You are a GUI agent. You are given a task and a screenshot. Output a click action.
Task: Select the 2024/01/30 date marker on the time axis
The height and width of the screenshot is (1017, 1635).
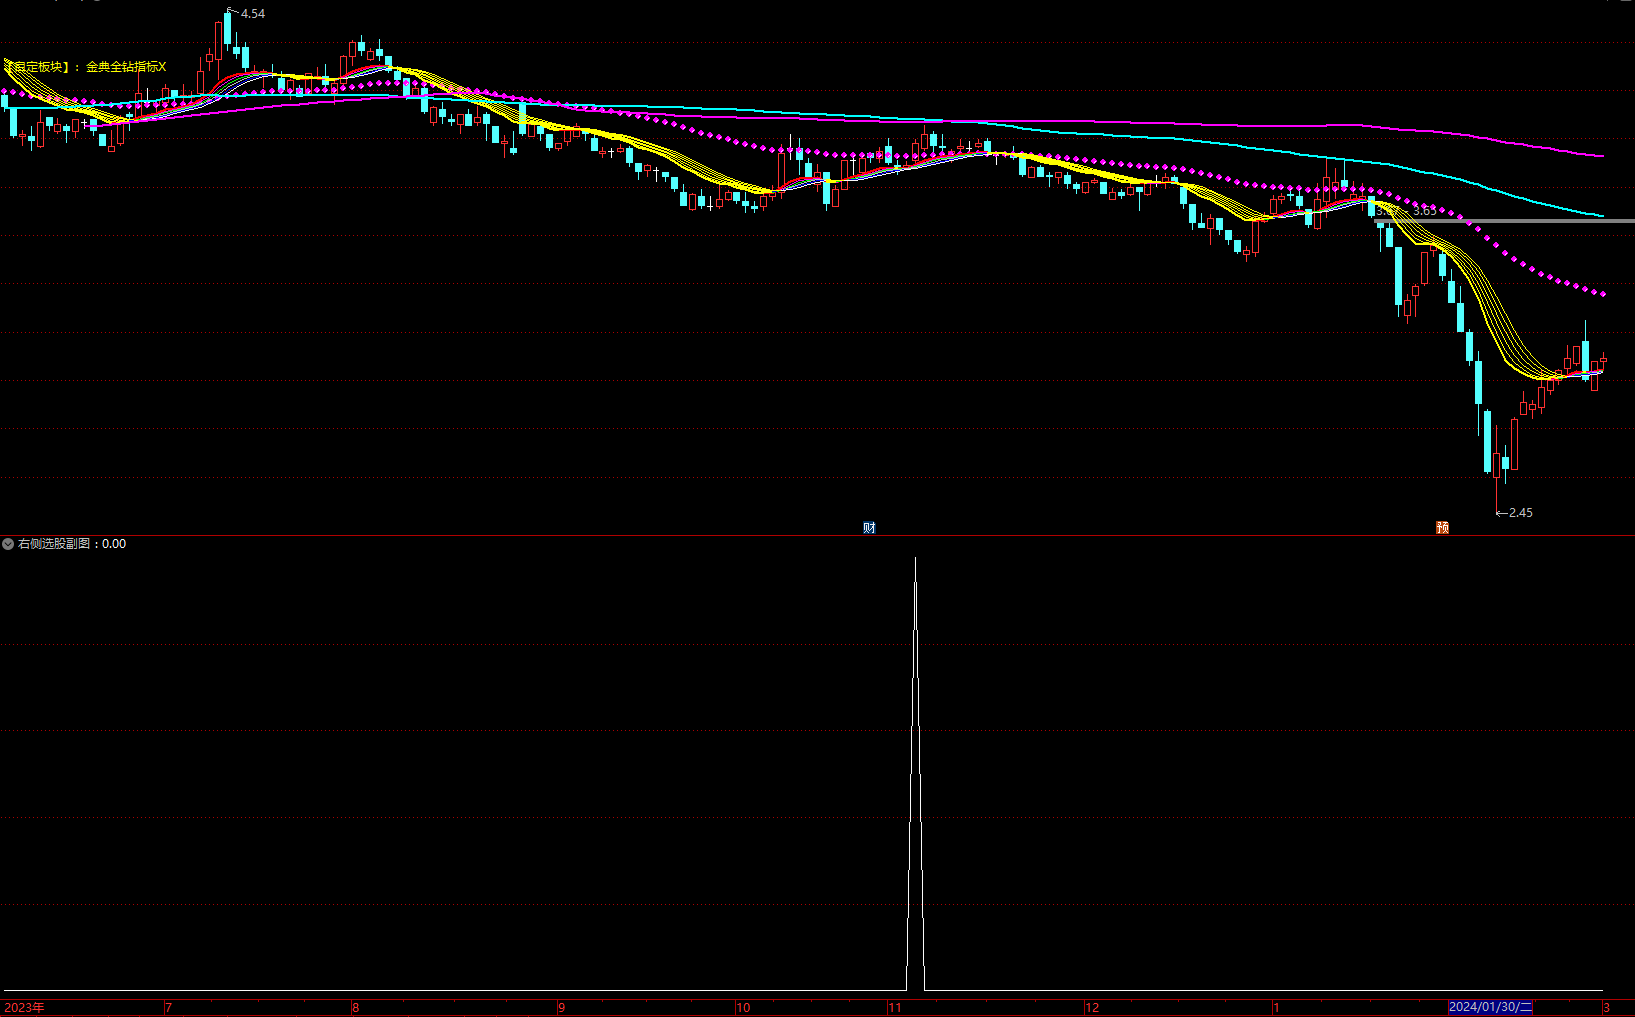coord(1490,1007)
